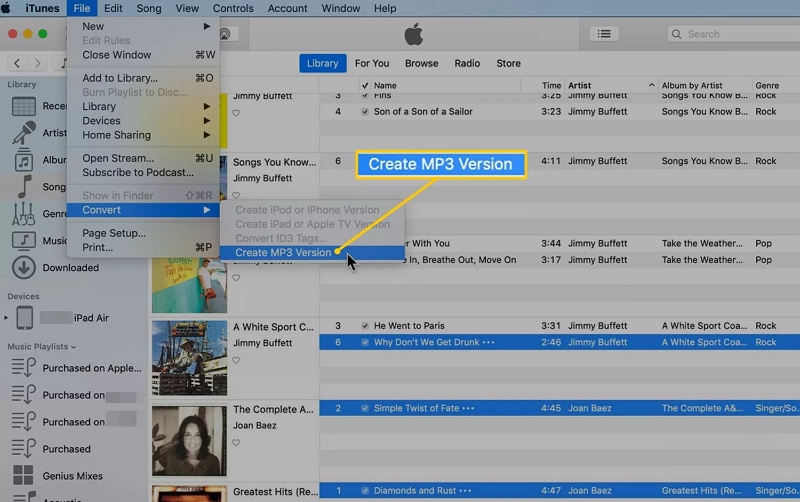Uncheck Why Don't We Get Drunk
This screenshot has height=502, width=800.
(365, 342)
